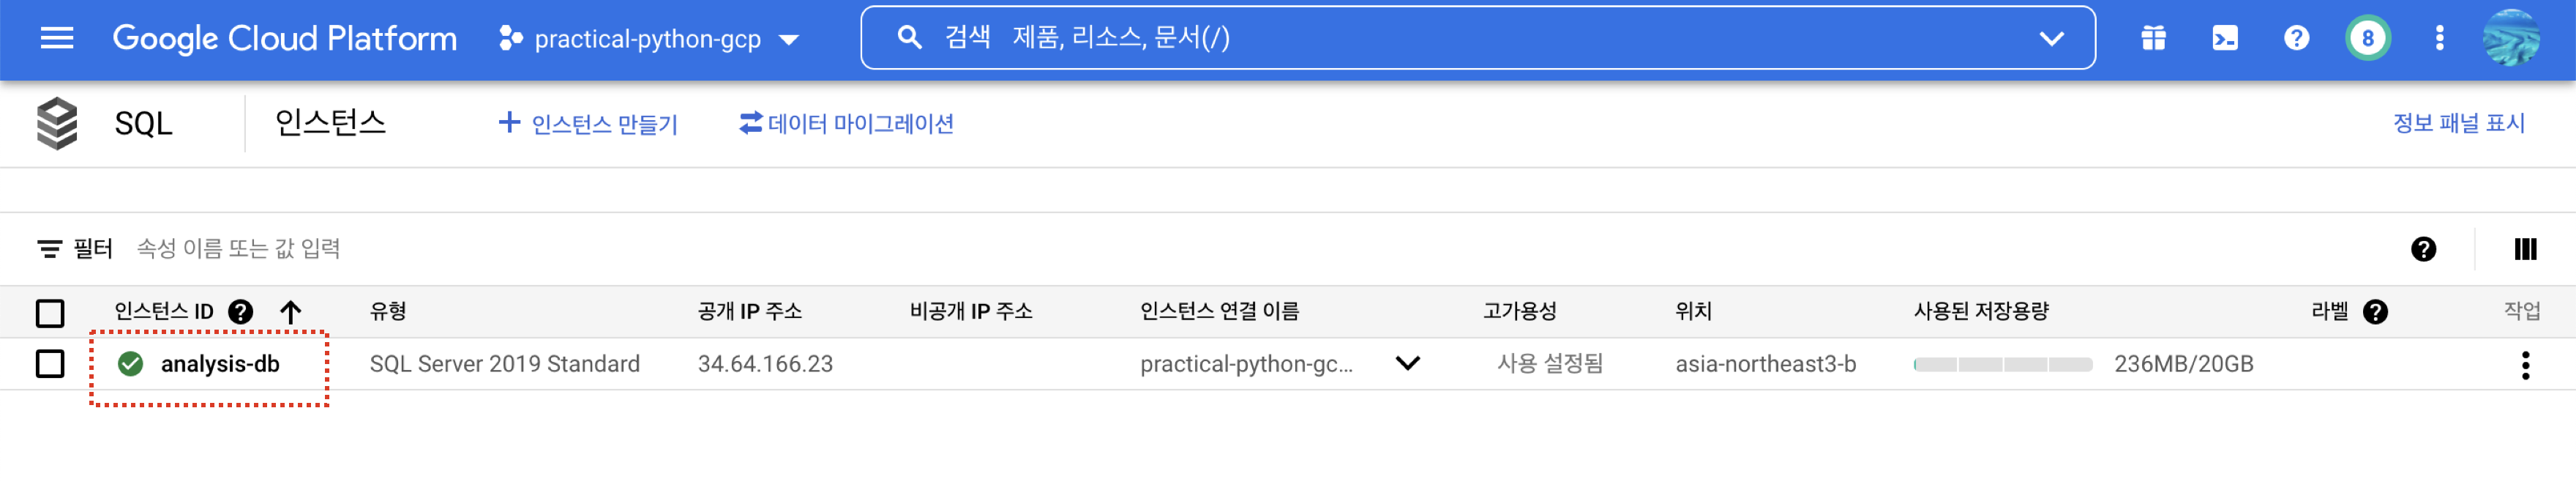The image size is (2576, 482).
Task: Start 데이터 마이그레이션 data migration
Action: point(846,124)
